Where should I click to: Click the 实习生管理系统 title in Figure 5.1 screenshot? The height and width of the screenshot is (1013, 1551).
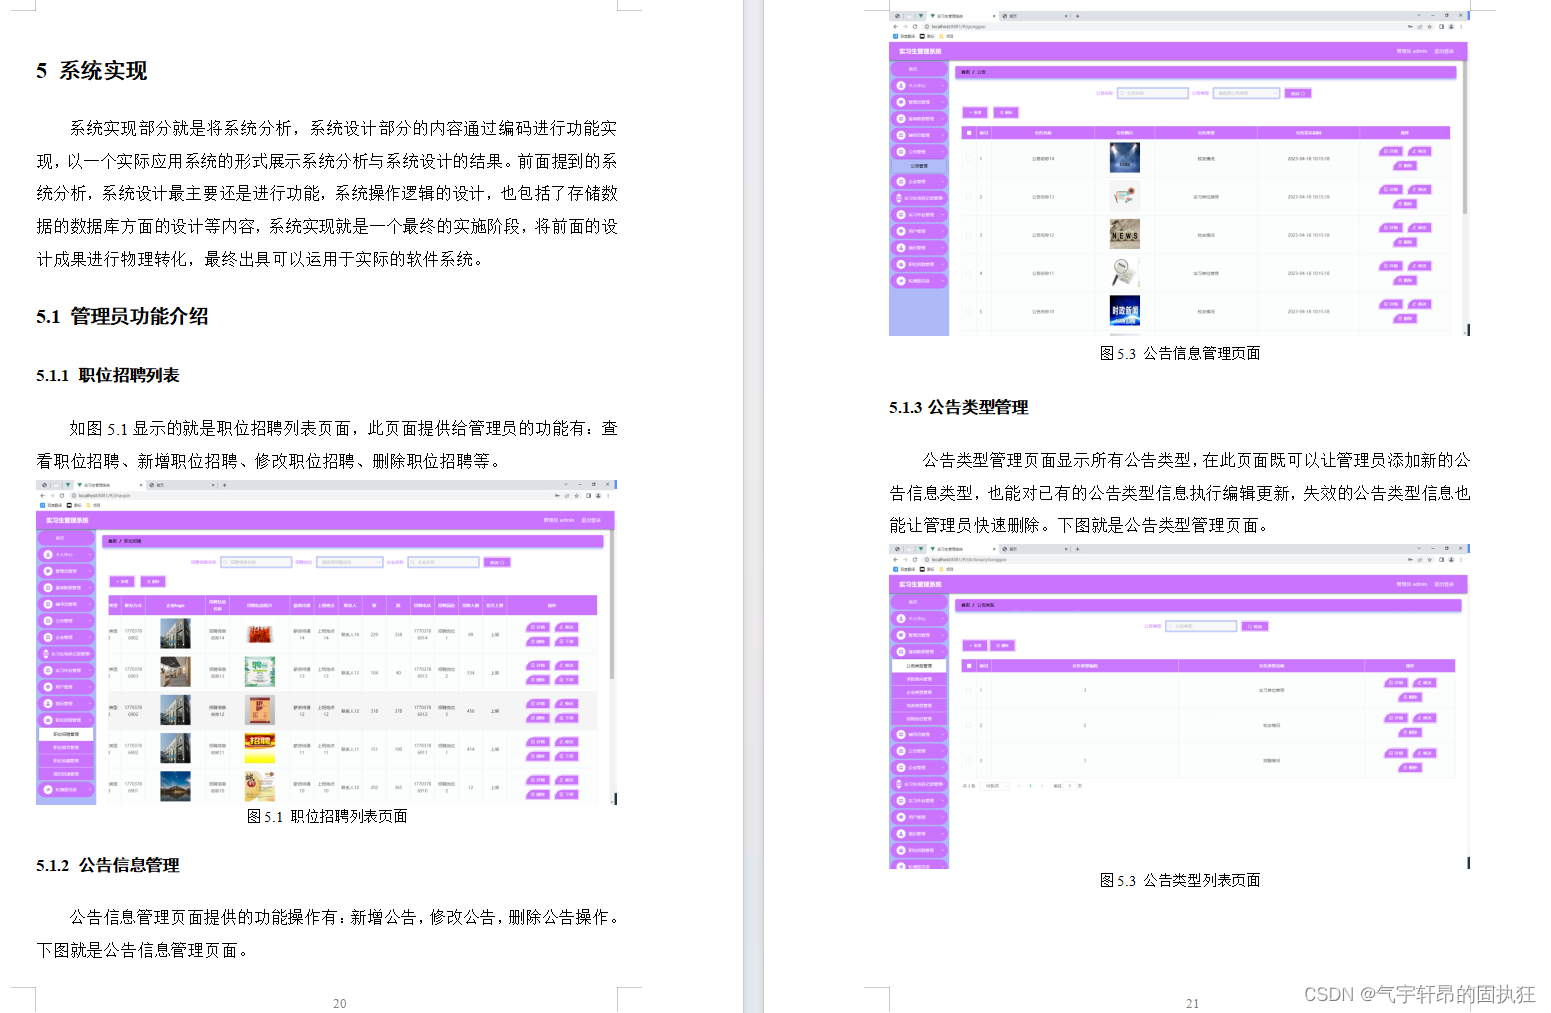pos(67,520)
